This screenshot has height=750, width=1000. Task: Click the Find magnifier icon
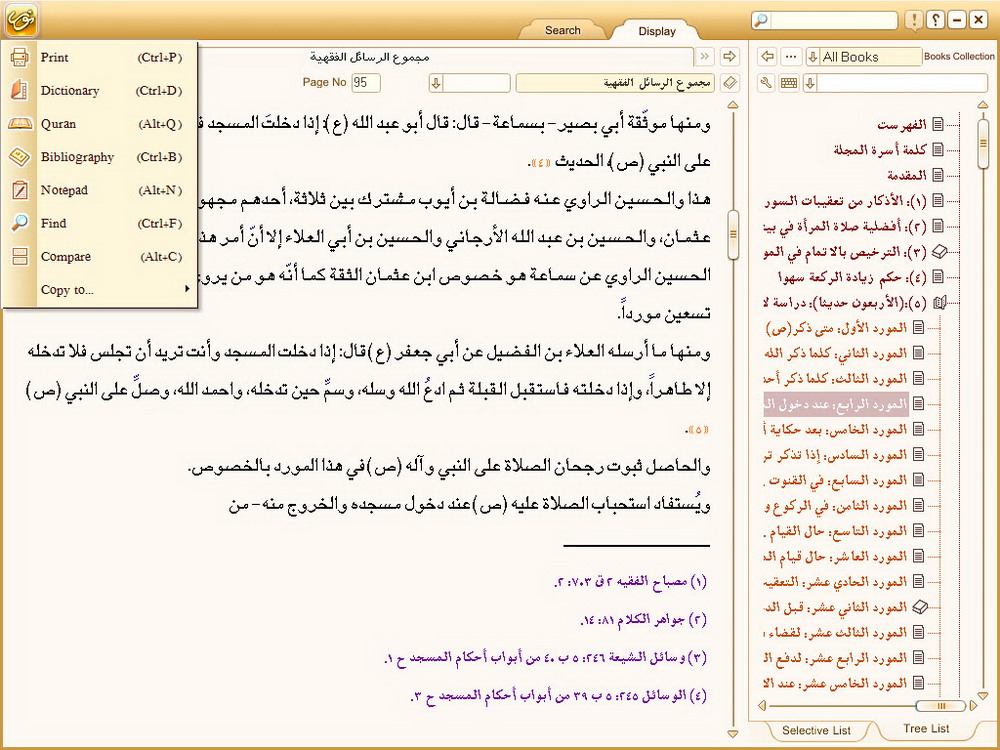[20, 223]
